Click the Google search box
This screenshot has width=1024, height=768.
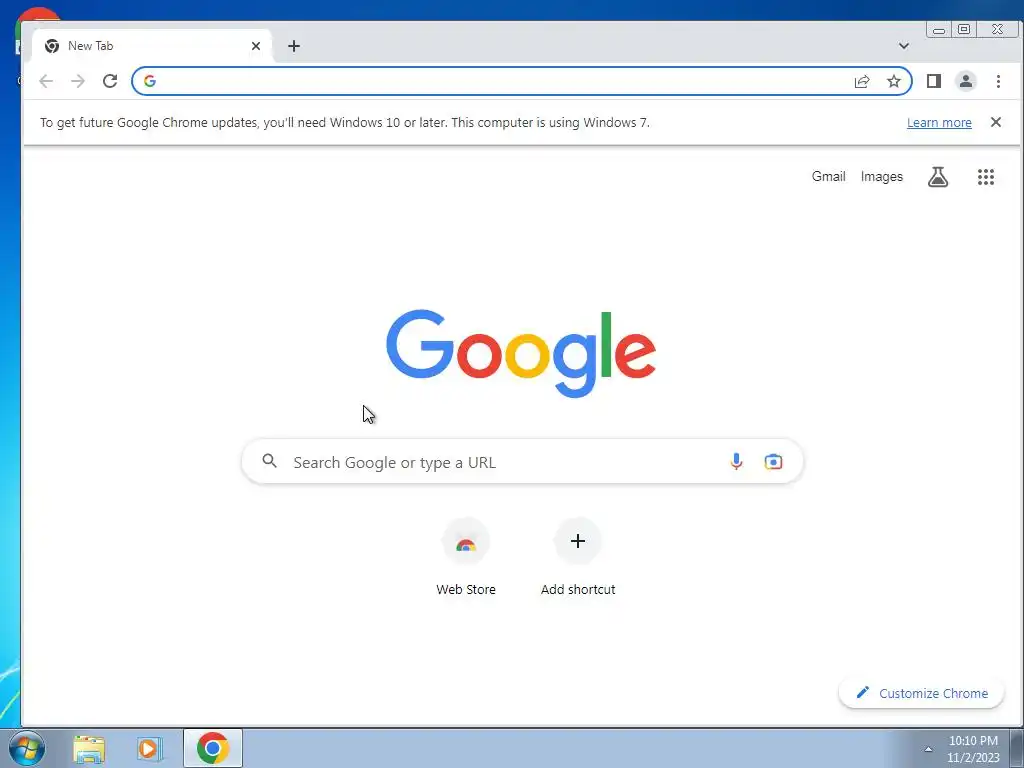[522, 462]
